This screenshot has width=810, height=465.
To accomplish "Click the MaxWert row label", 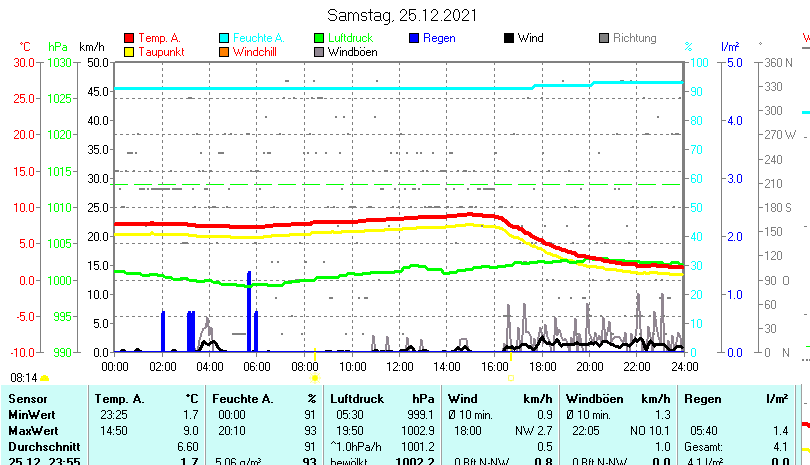I will tap(33, 429).
